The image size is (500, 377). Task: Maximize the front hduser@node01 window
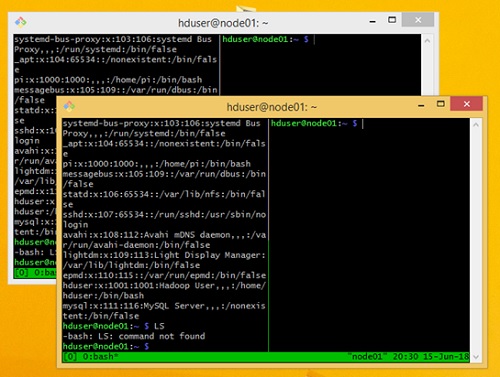[441, 104]
